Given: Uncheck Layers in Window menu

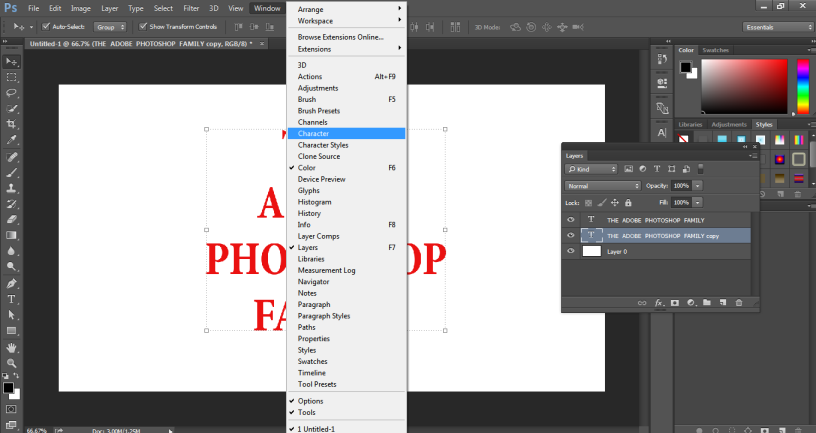Looking at the screenshot, I should [347, 248].
